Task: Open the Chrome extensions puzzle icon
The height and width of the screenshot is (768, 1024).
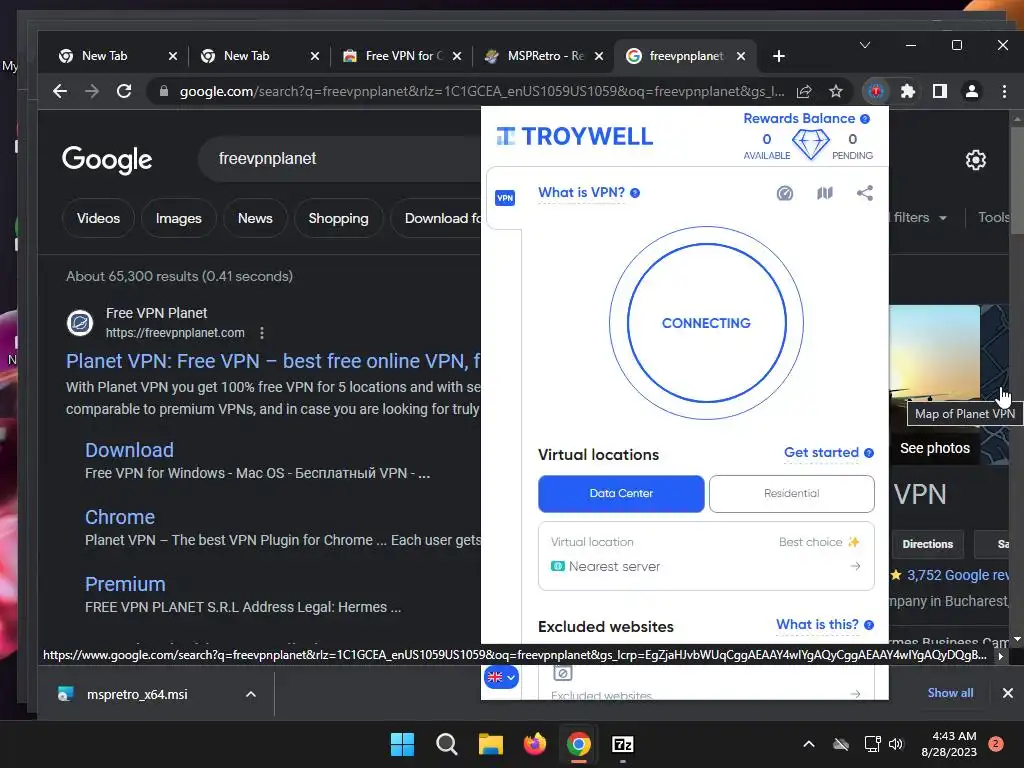Action: pos(908,91)
